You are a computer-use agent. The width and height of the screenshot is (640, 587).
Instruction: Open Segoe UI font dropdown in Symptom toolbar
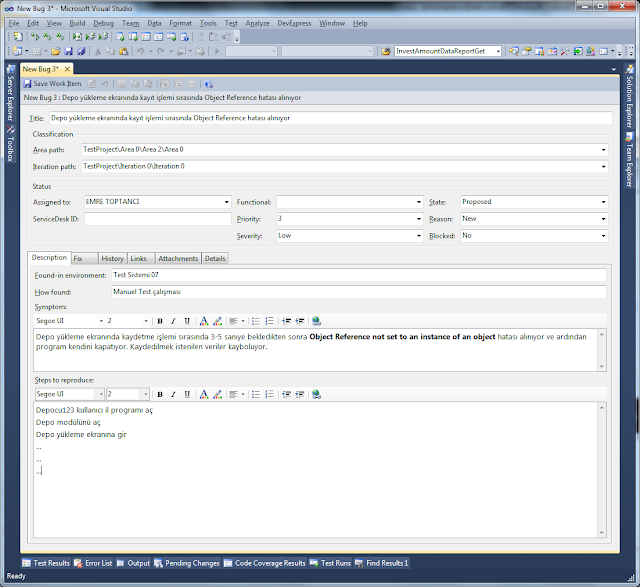point(101,321)
